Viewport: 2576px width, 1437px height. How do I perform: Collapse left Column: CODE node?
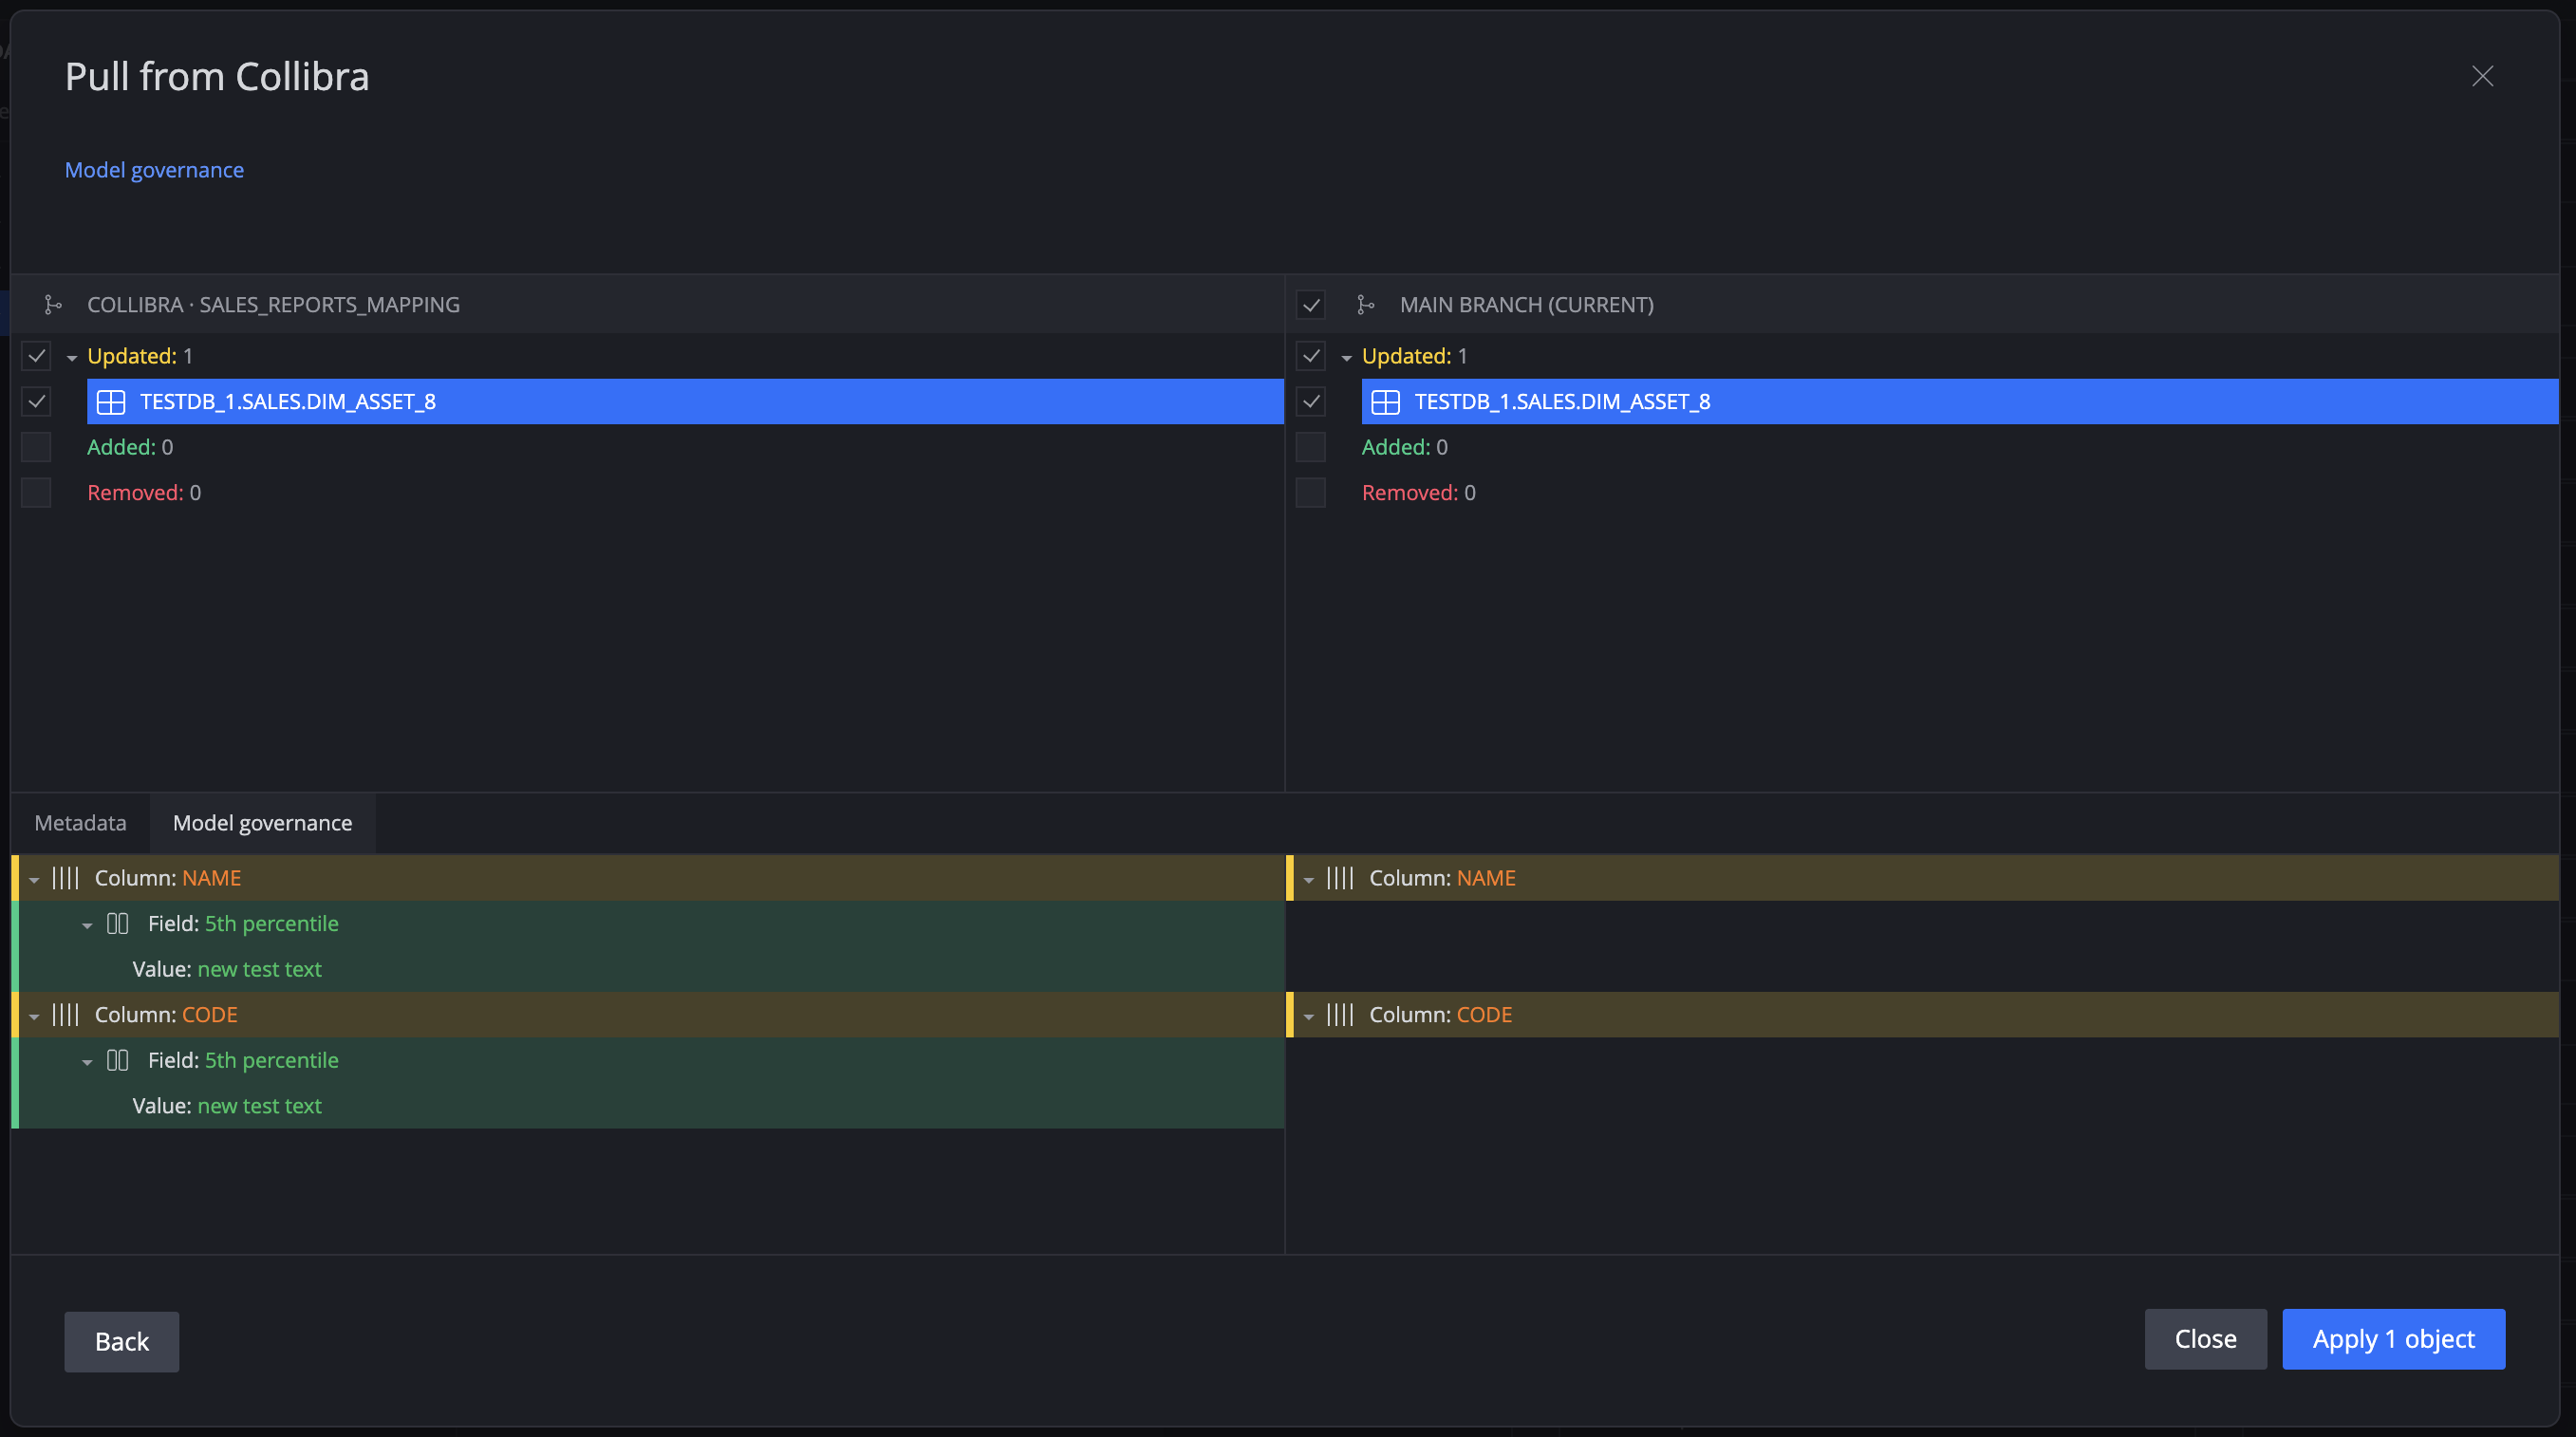34,1017
